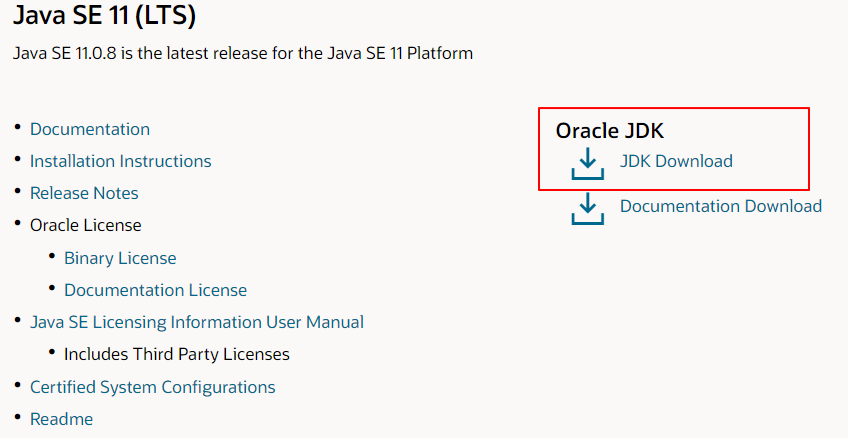
Task: Open the Installation Instructions link
Action: [x=121, y=161]
